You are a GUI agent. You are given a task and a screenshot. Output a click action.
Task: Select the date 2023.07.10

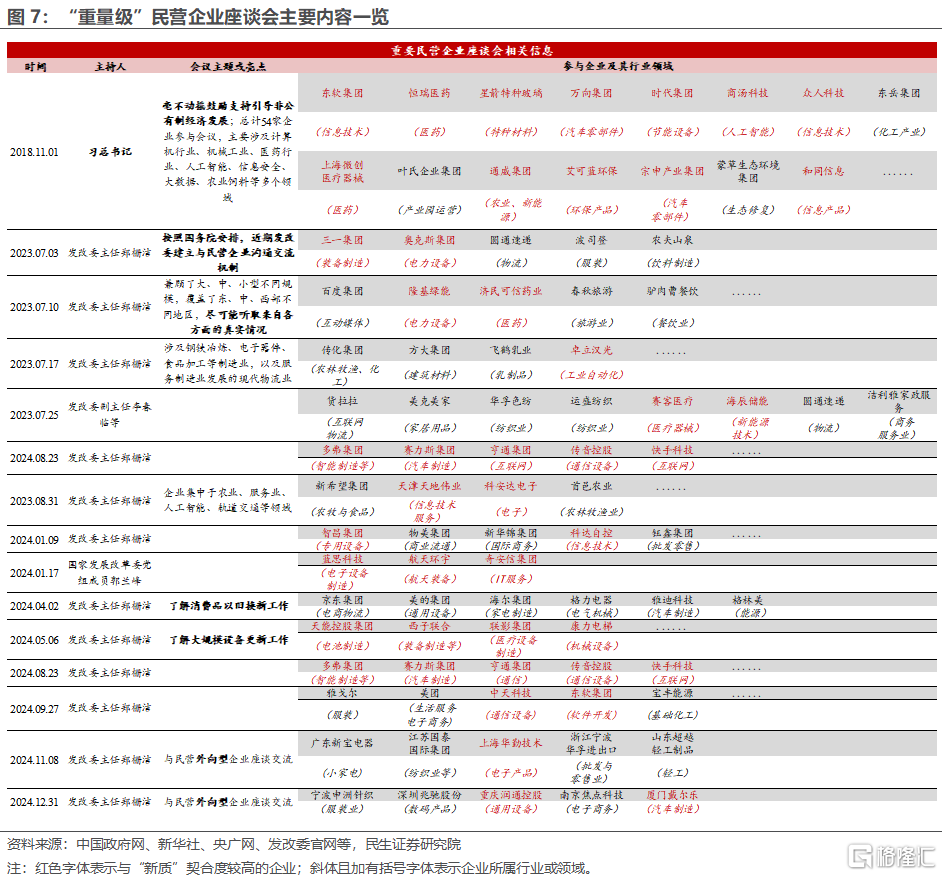pyautogui.click(x=34, y=307)
